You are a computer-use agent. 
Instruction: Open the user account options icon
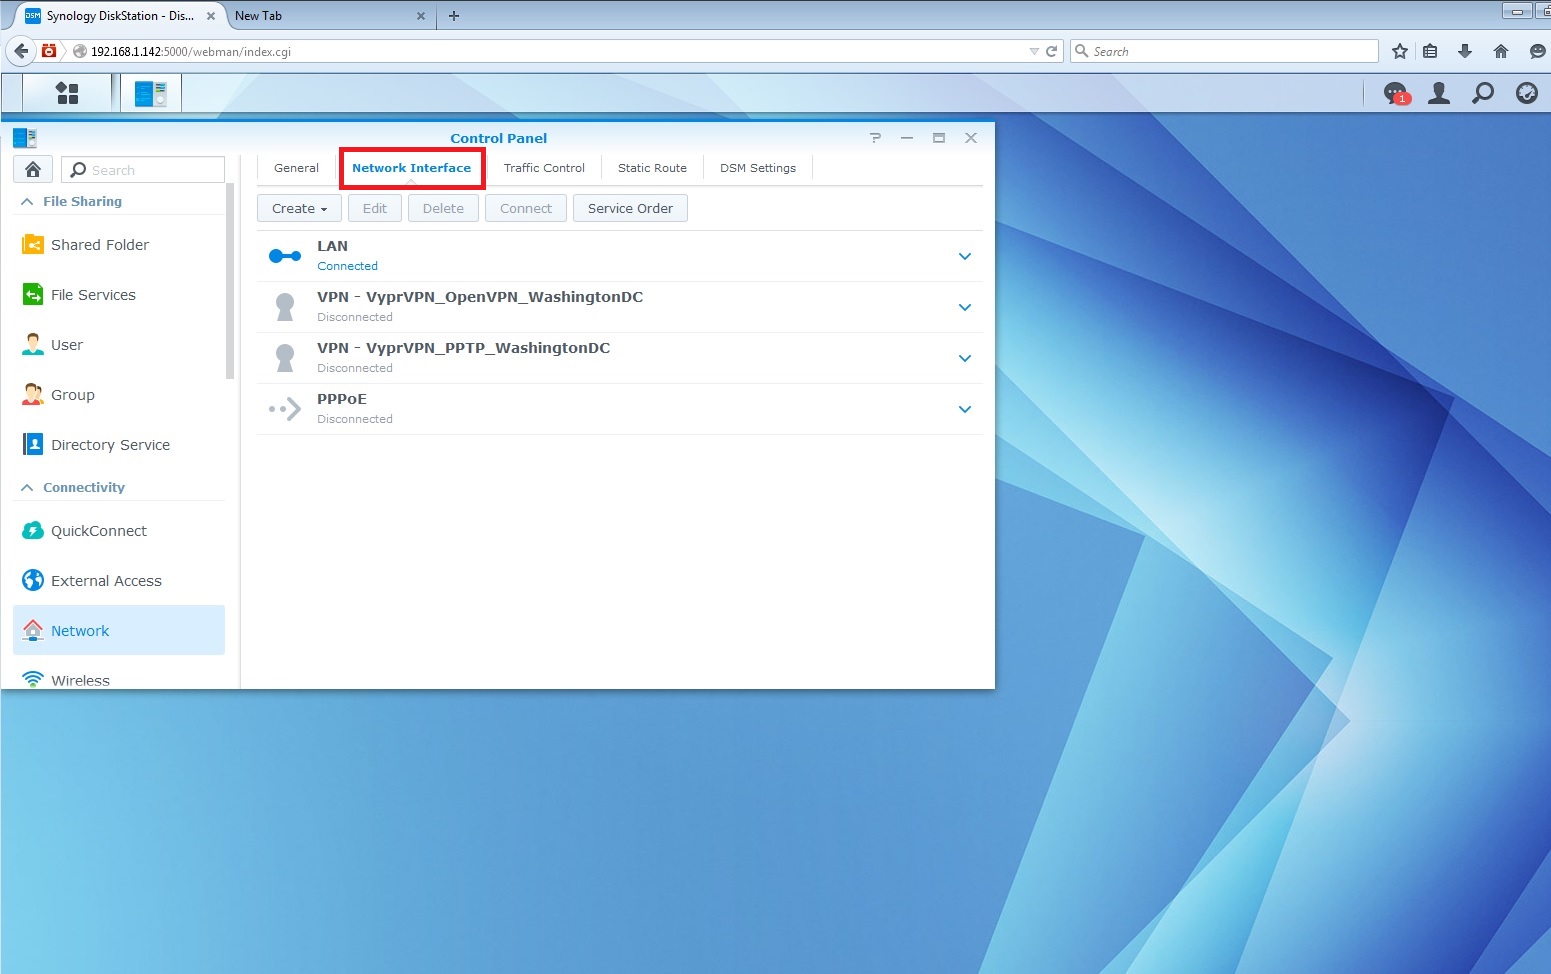tap(1439, 93)
